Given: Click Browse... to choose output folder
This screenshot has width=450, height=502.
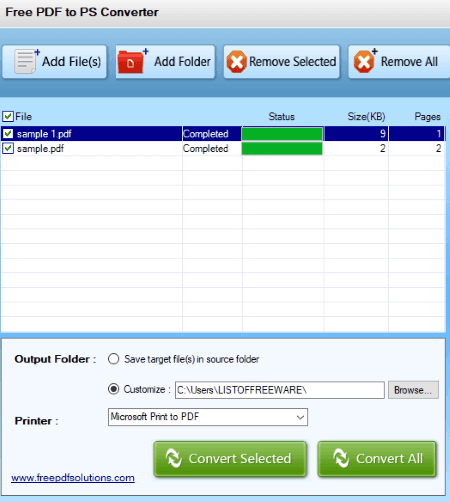Looking at the screenshot, I should click(x=413, y=390).
